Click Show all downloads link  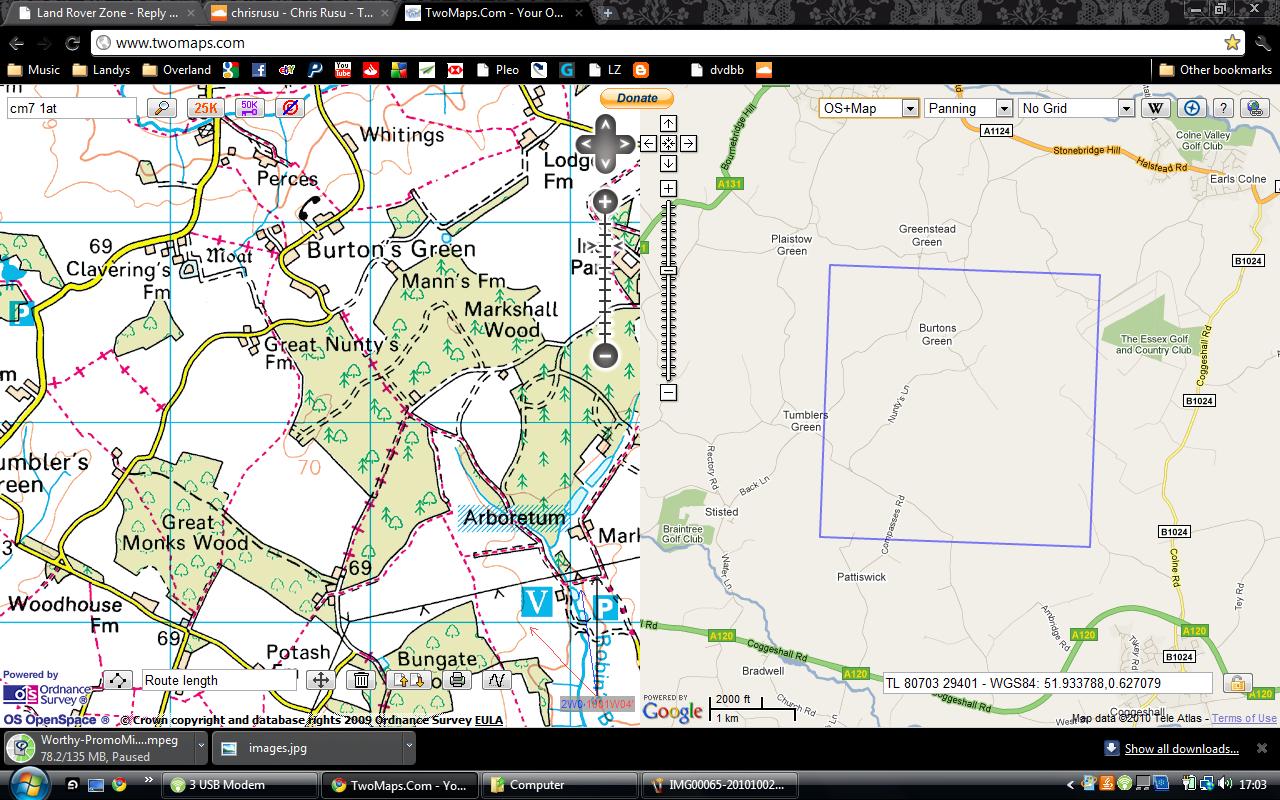pos(1181,748)
